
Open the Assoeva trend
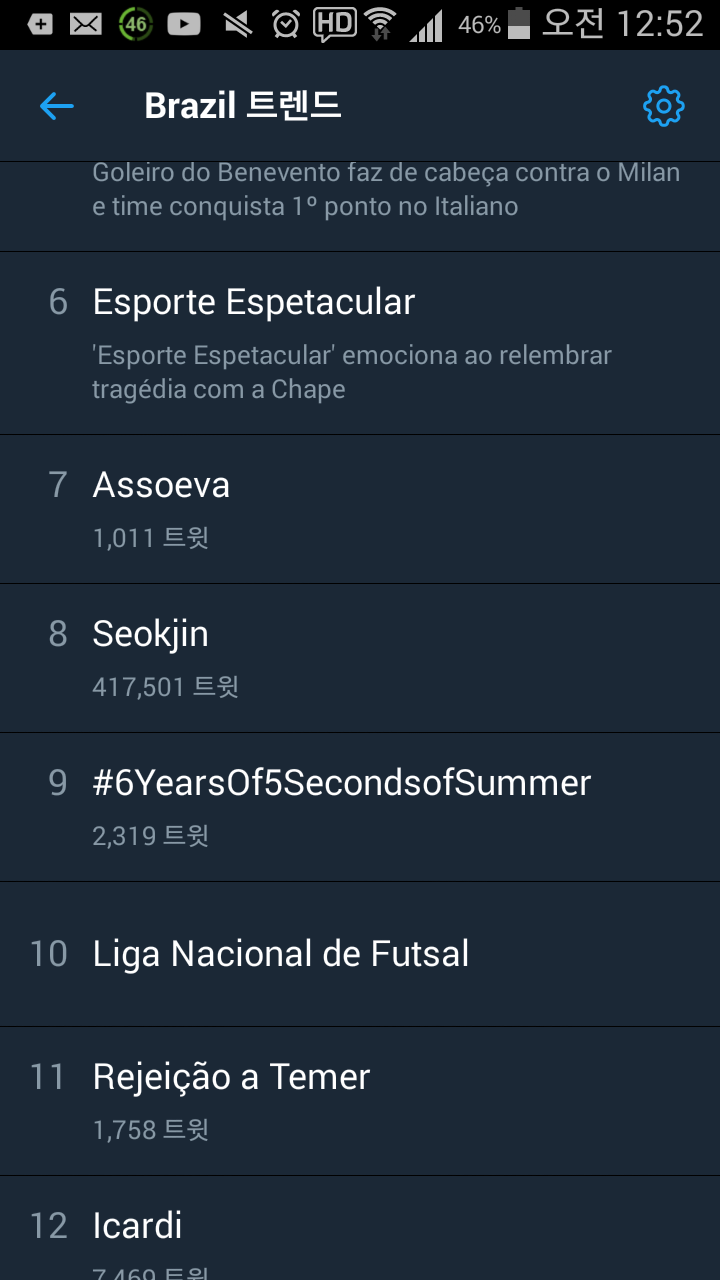click(x=161, y=485)
